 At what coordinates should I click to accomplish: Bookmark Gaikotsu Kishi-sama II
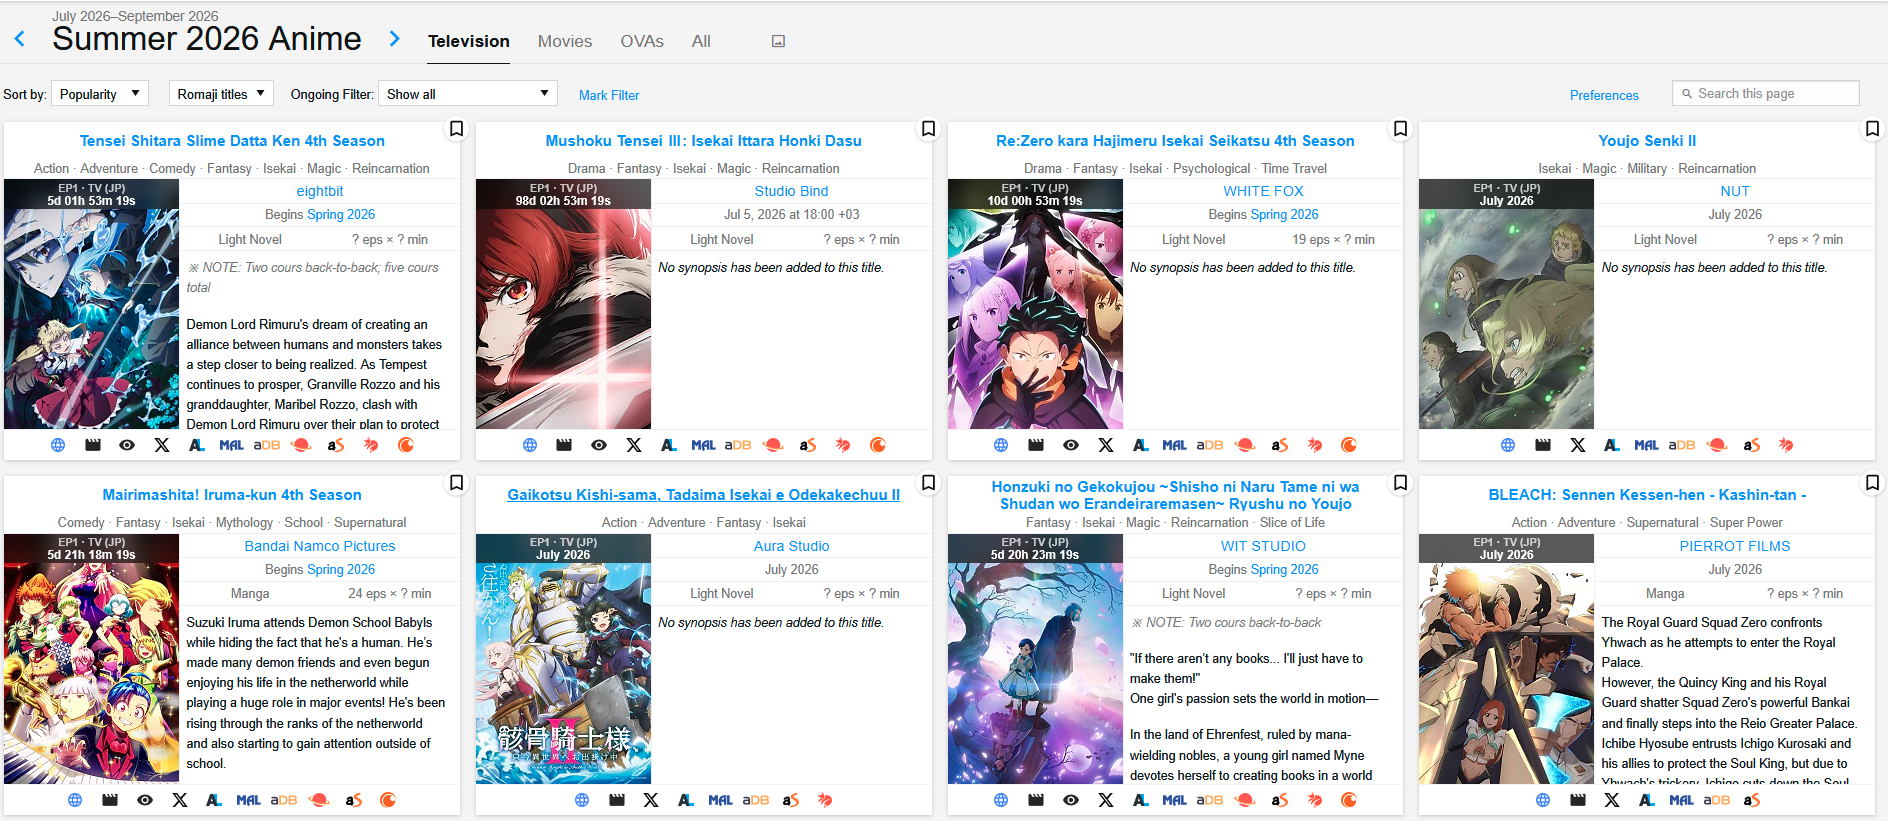click(928, 483)
